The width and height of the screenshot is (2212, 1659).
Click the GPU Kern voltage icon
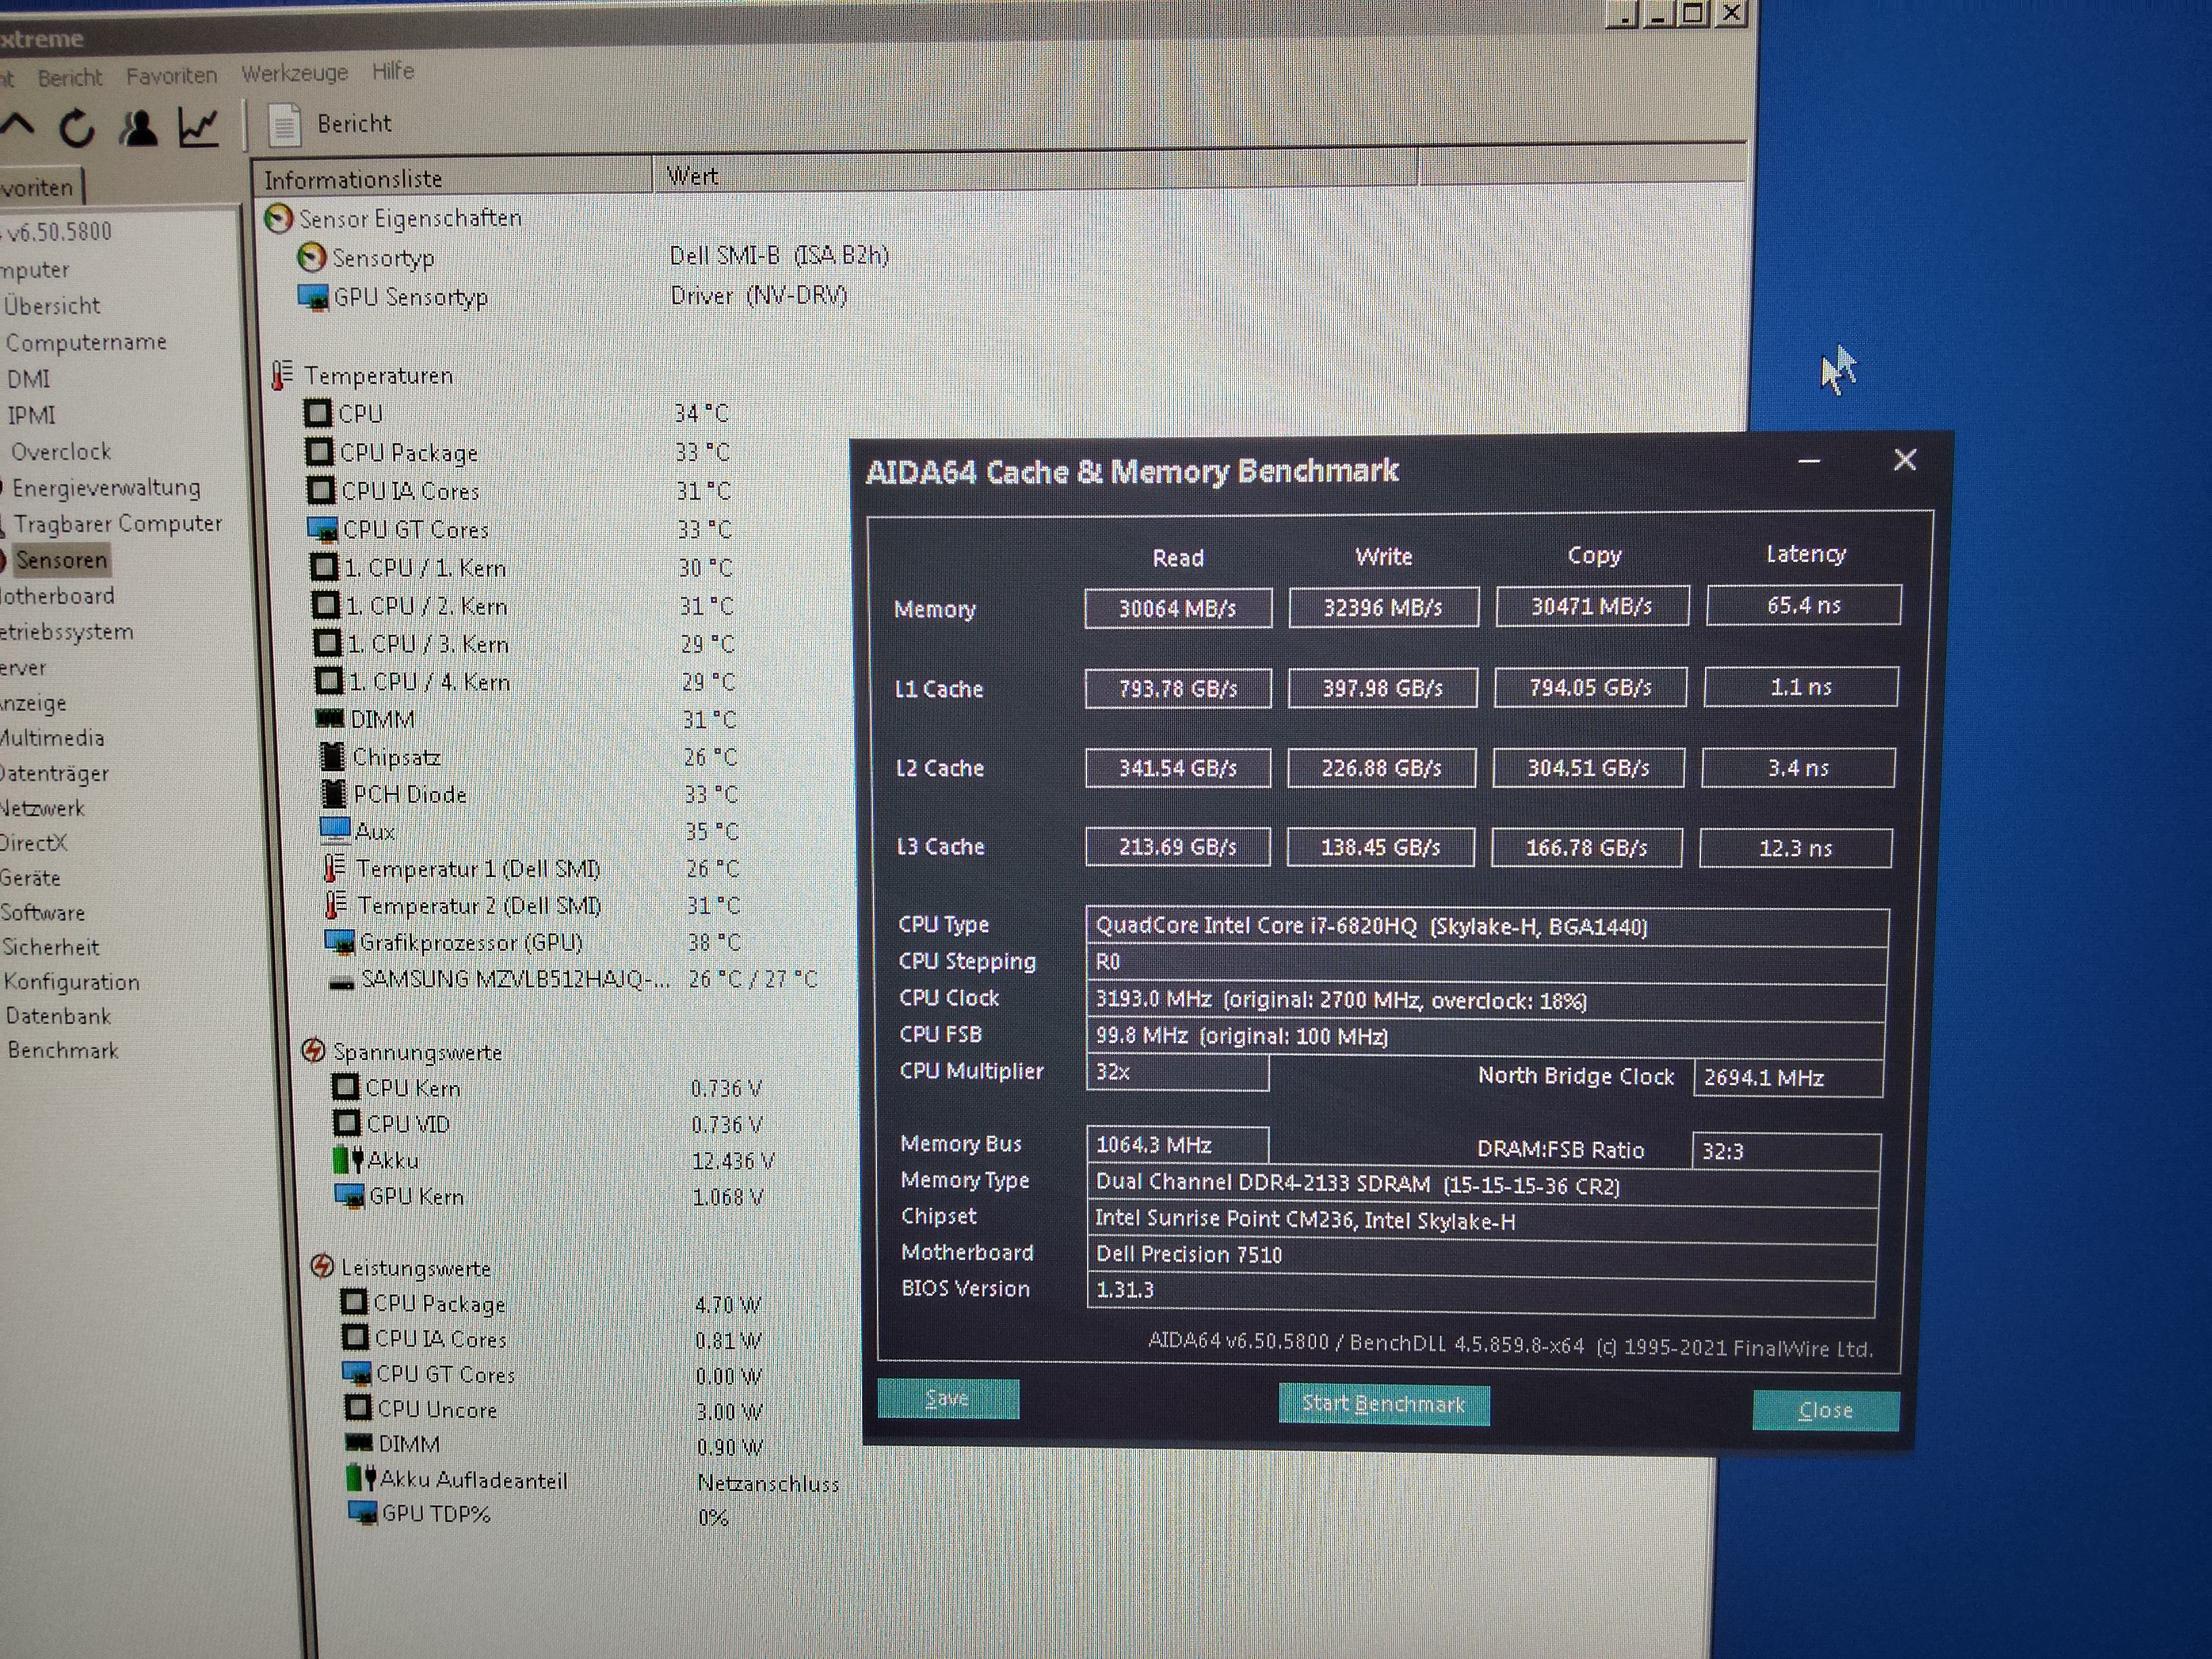(x=349, y=1196)
